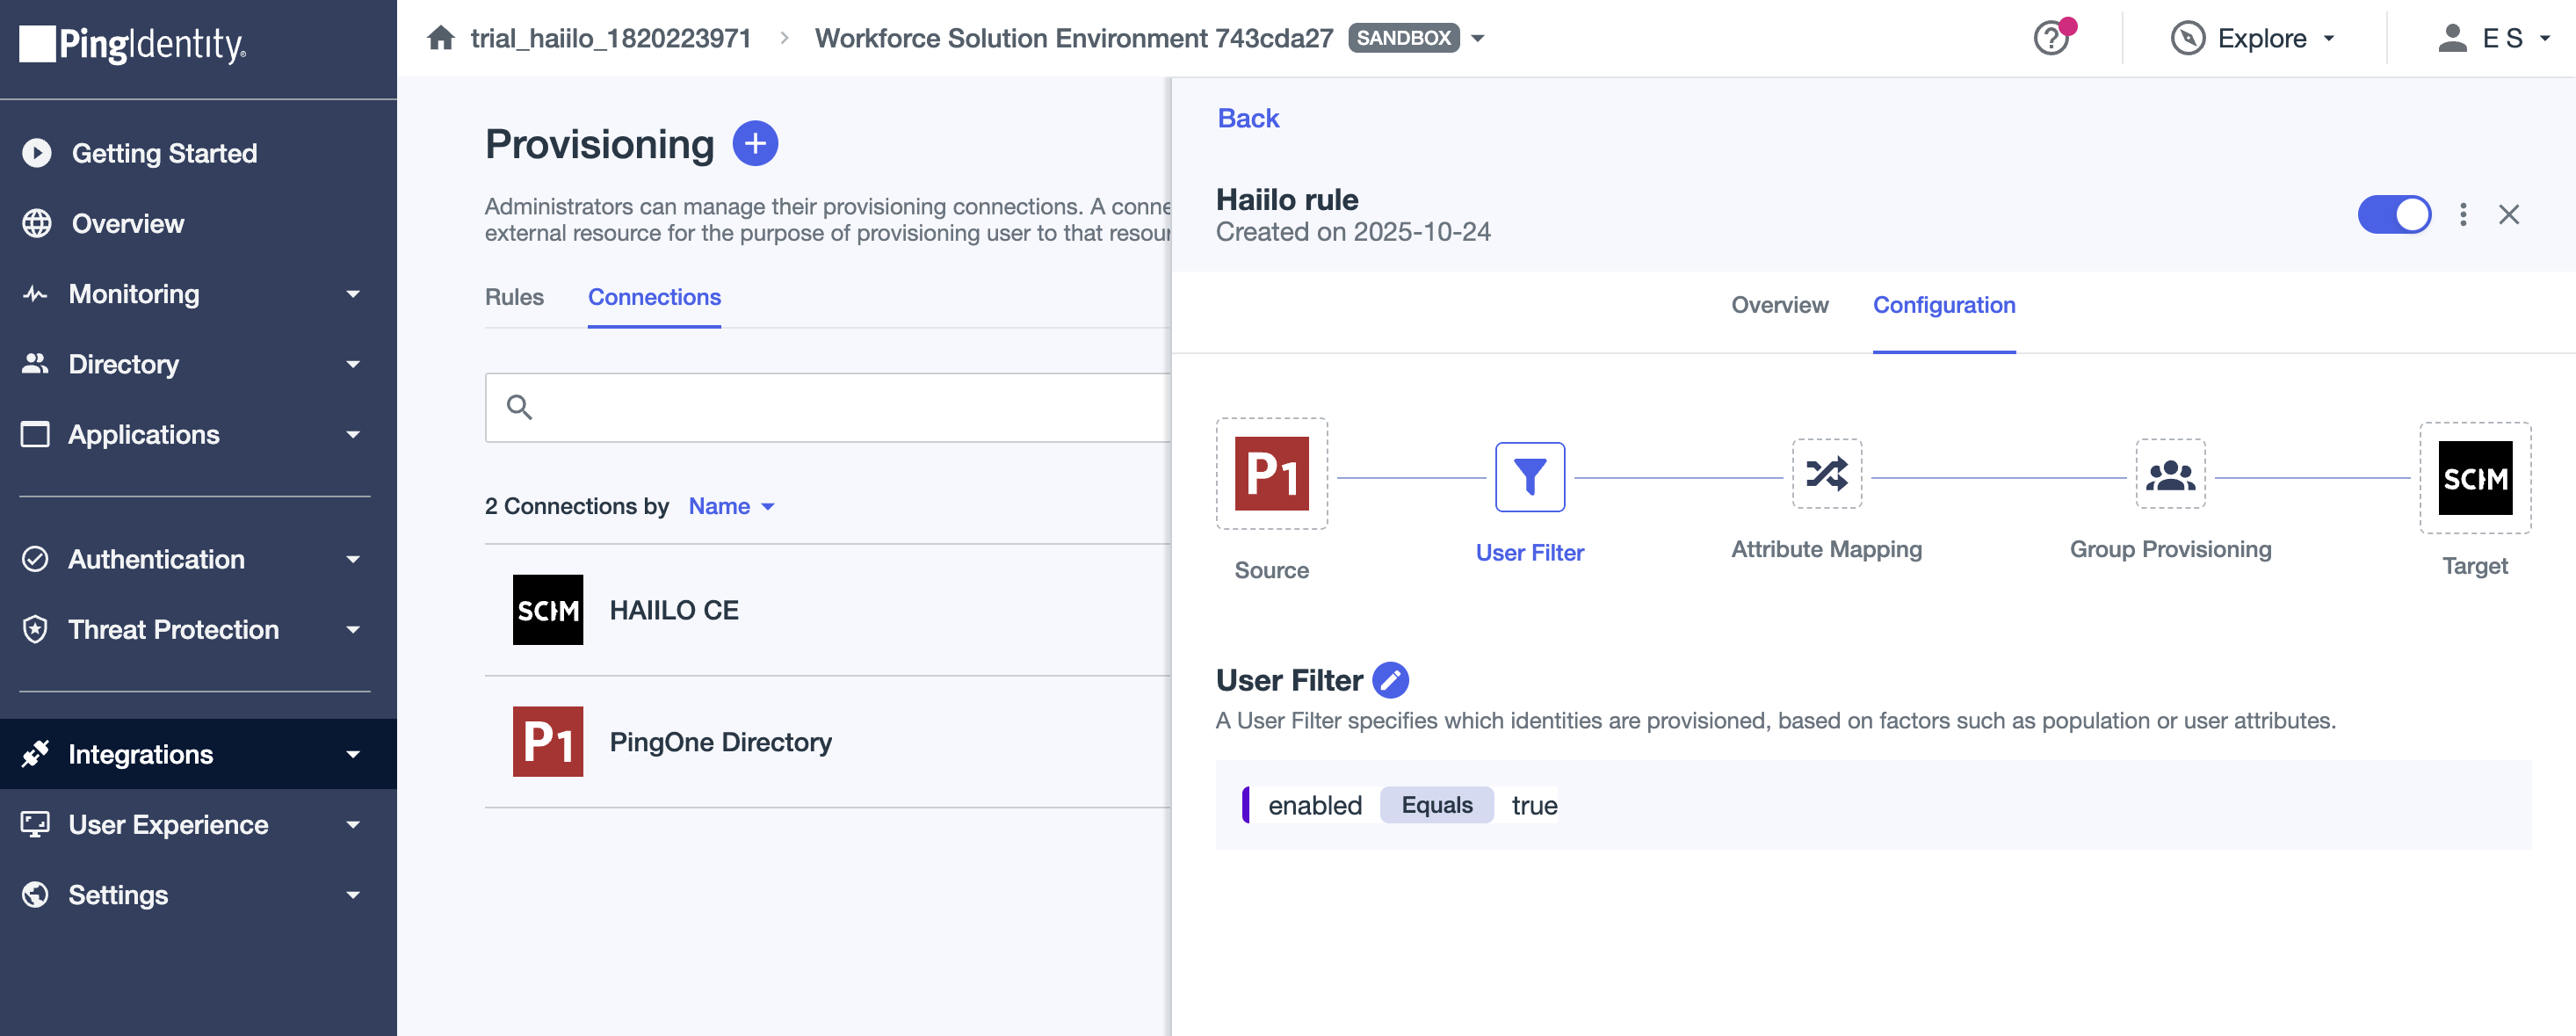Image resolution: width=2576 pixels, height=1036 pixels.
Task: Click the Settings globe icon
Action: [x=35, y=894]
